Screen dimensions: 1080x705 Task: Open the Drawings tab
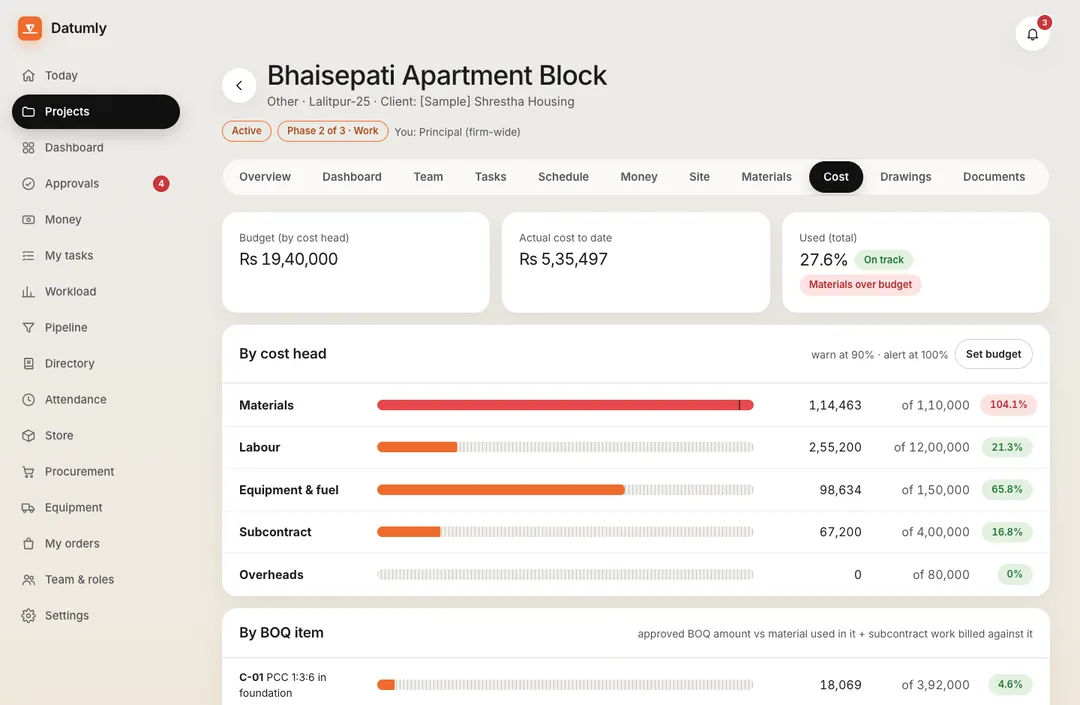click(906, 177)
